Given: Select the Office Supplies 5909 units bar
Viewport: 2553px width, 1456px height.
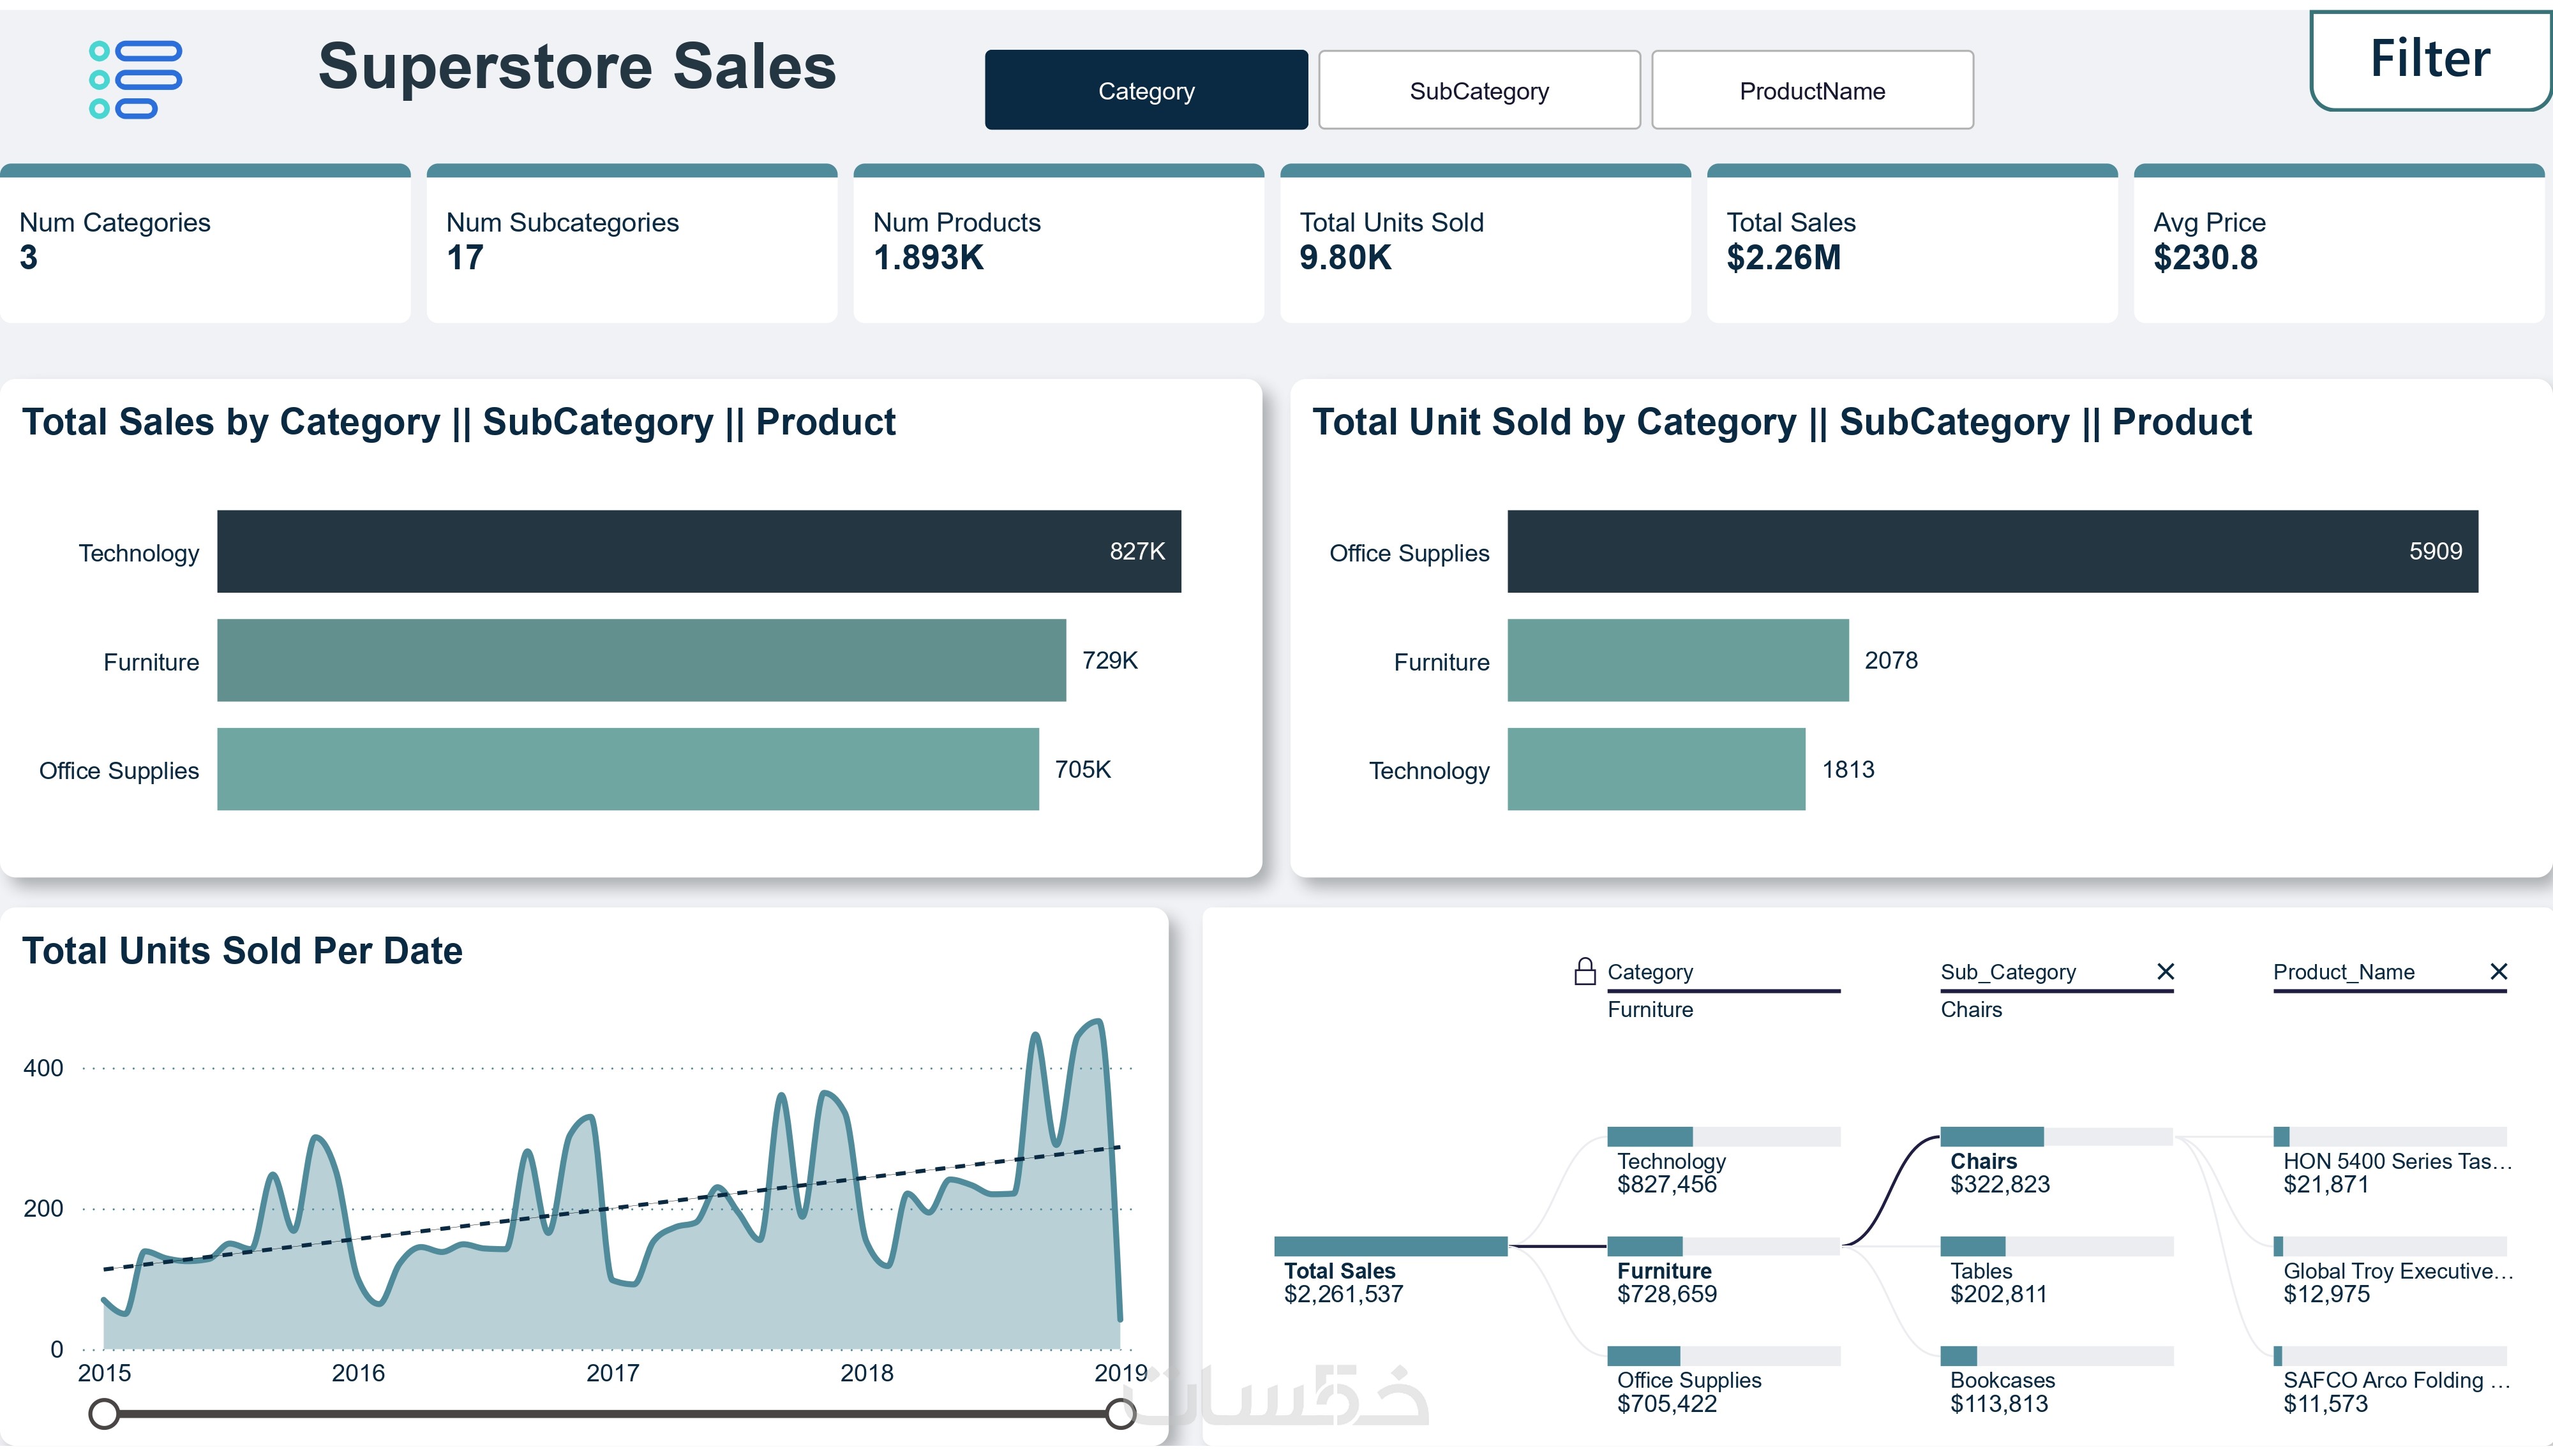Looking at the screenshot, I should 1991,551.
